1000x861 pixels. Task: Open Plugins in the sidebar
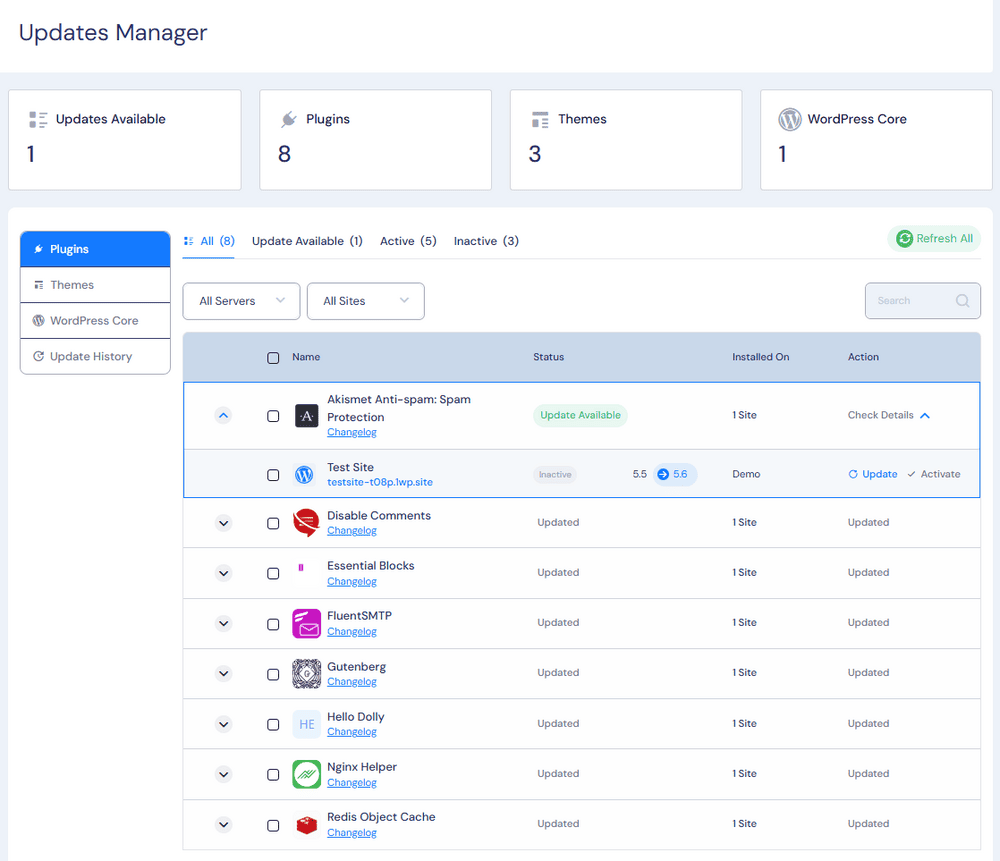coord(95,249)
